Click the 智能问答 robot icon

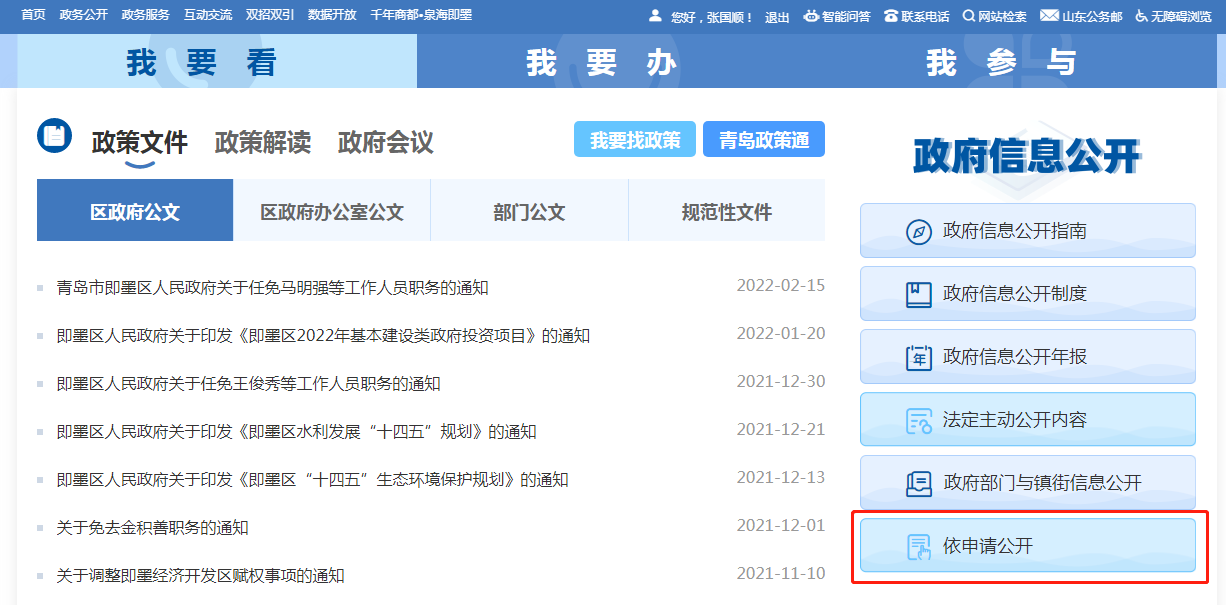(x=811, y=16)
